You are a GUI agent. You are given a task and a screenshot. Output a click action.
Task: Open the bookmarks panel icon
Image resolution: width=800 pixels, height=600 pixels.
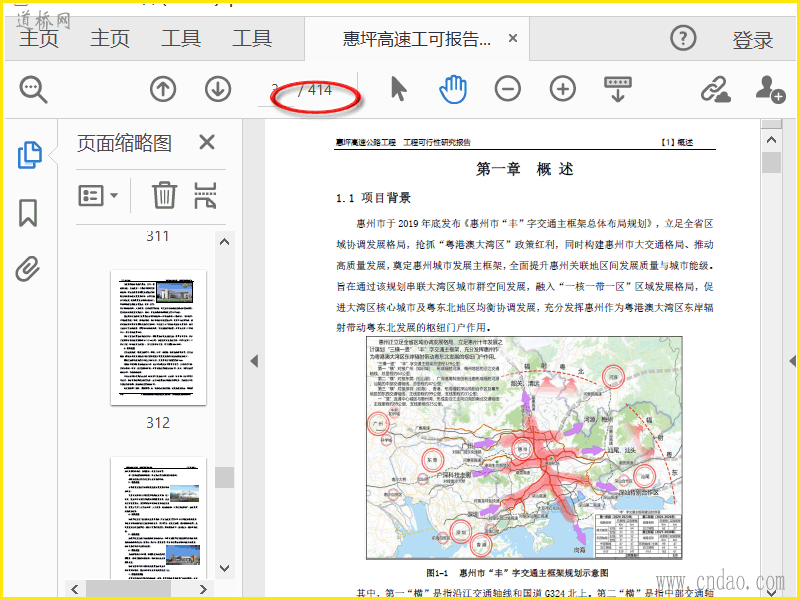28,213
